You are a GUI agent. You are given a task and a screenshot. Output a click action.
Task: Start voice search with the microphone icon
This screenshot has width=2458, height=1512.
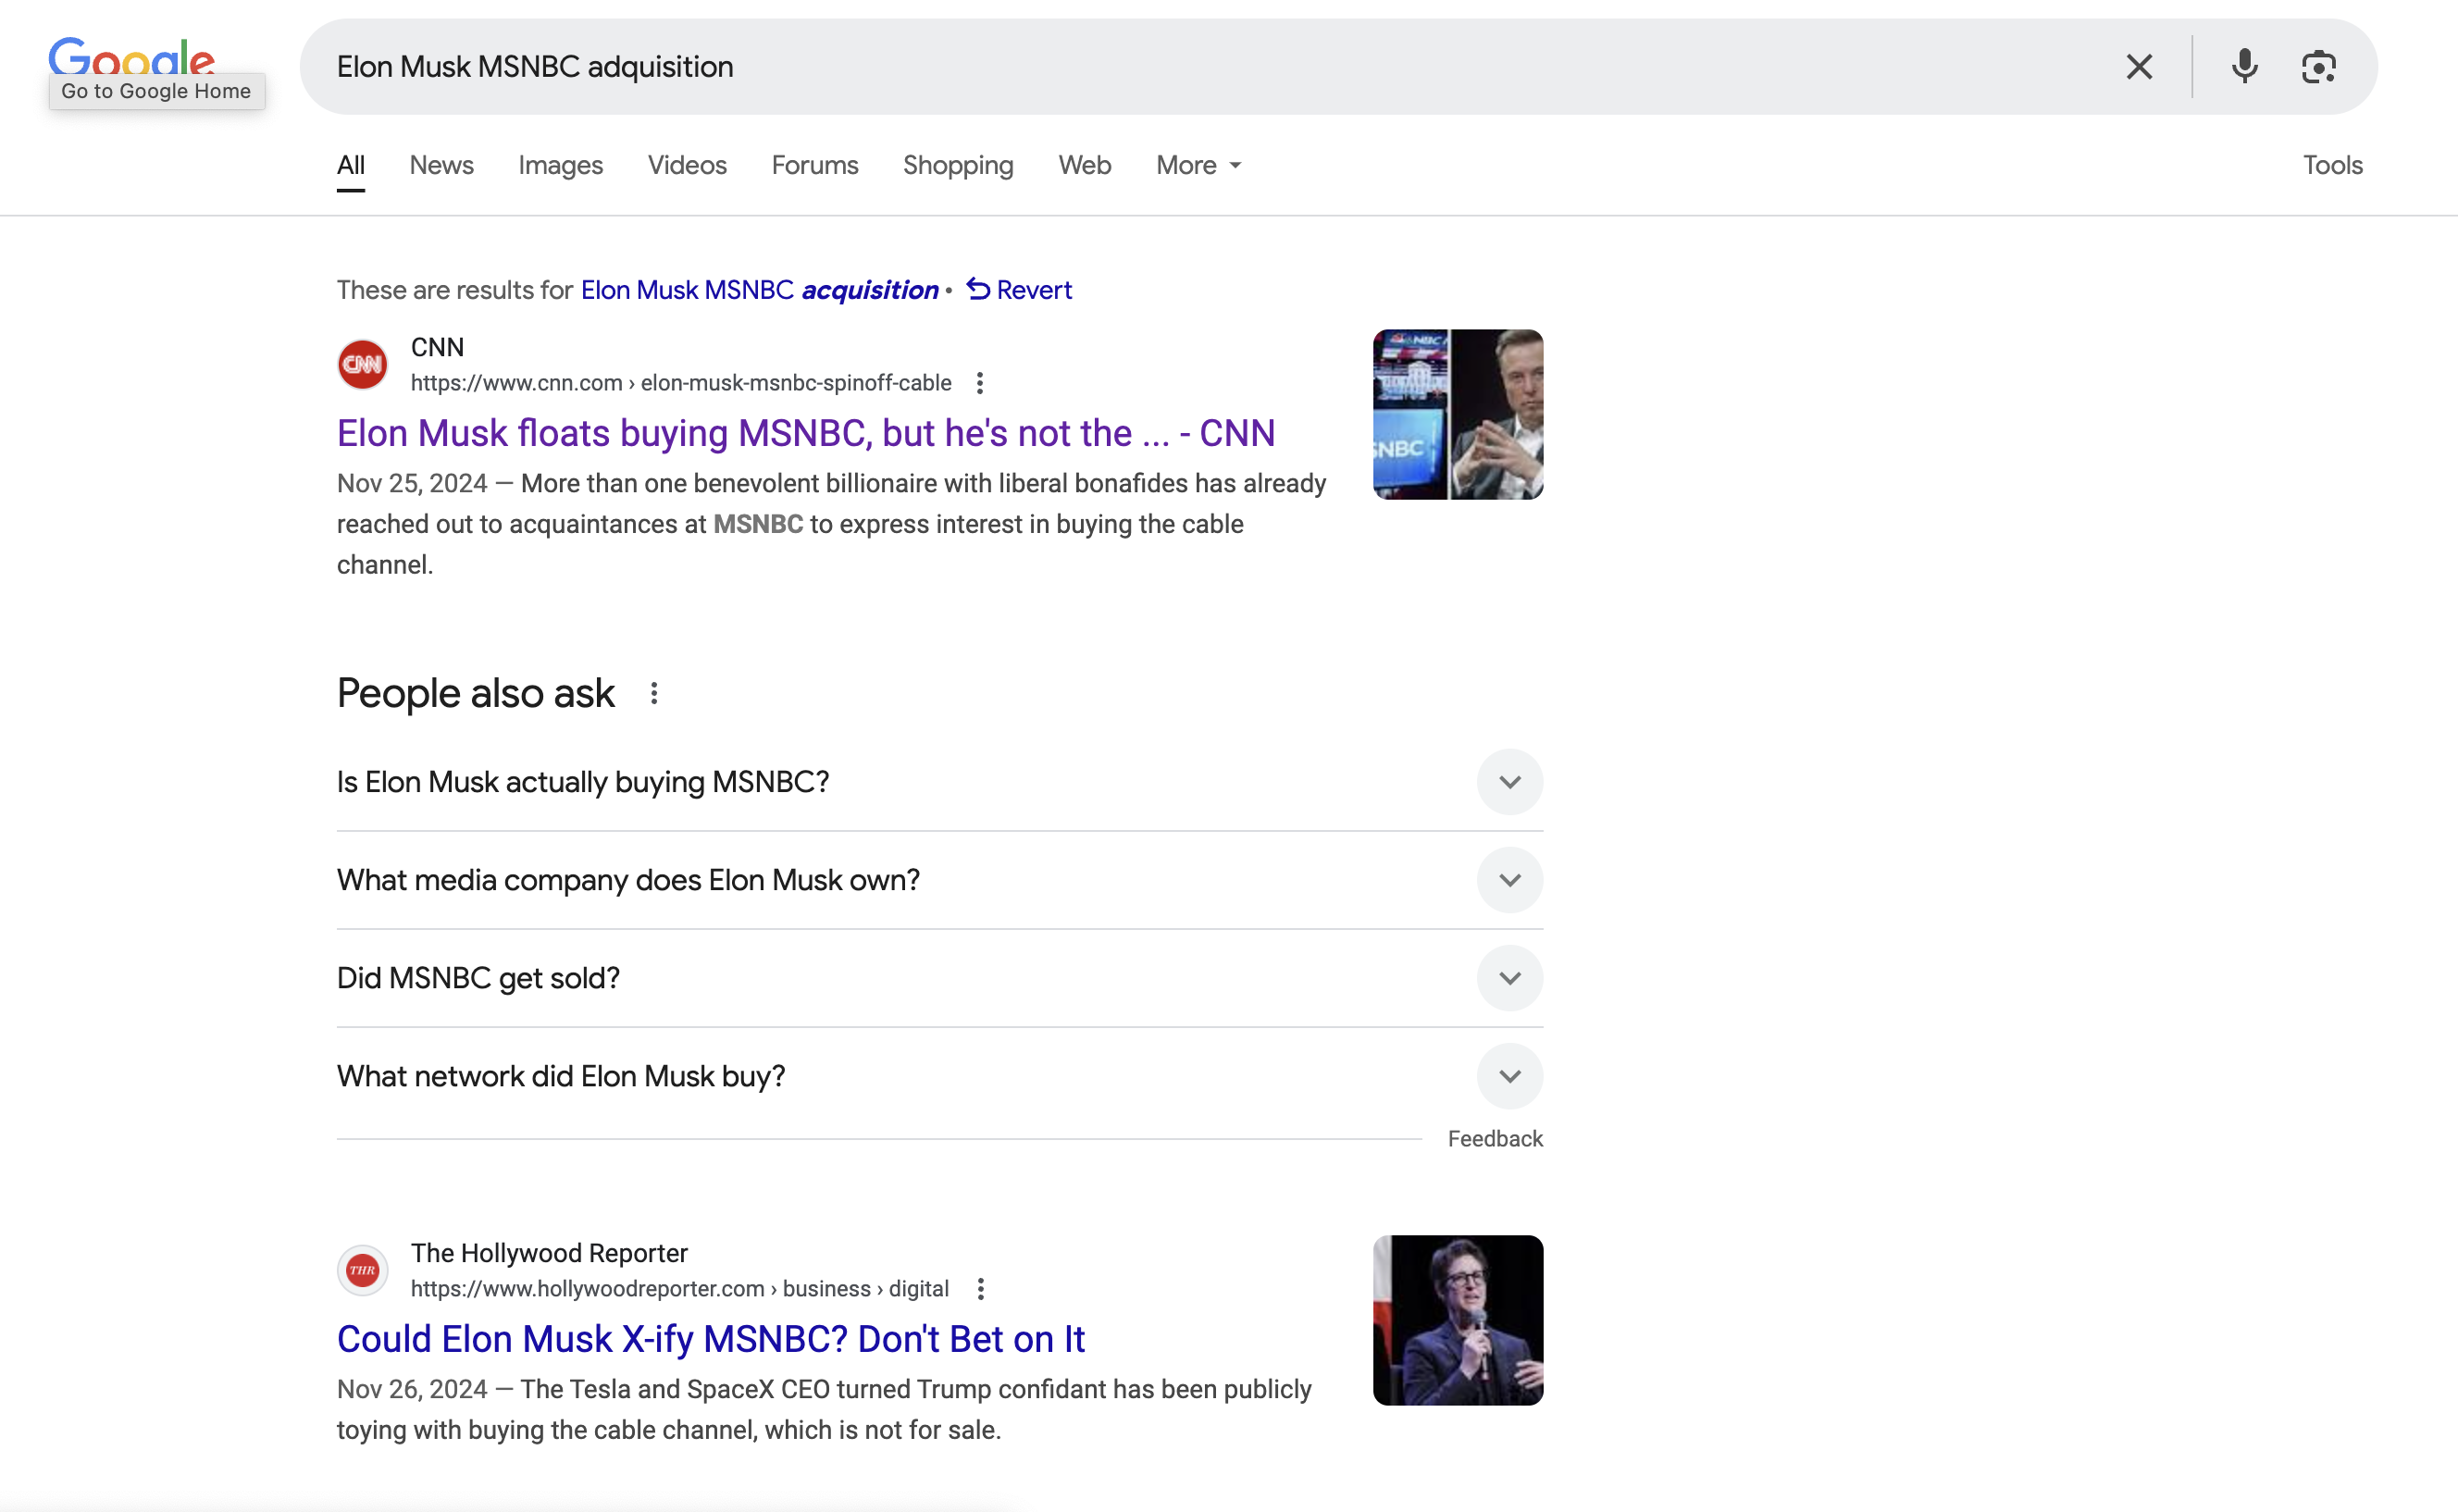pyautogui.click(x=2244, y=67)
